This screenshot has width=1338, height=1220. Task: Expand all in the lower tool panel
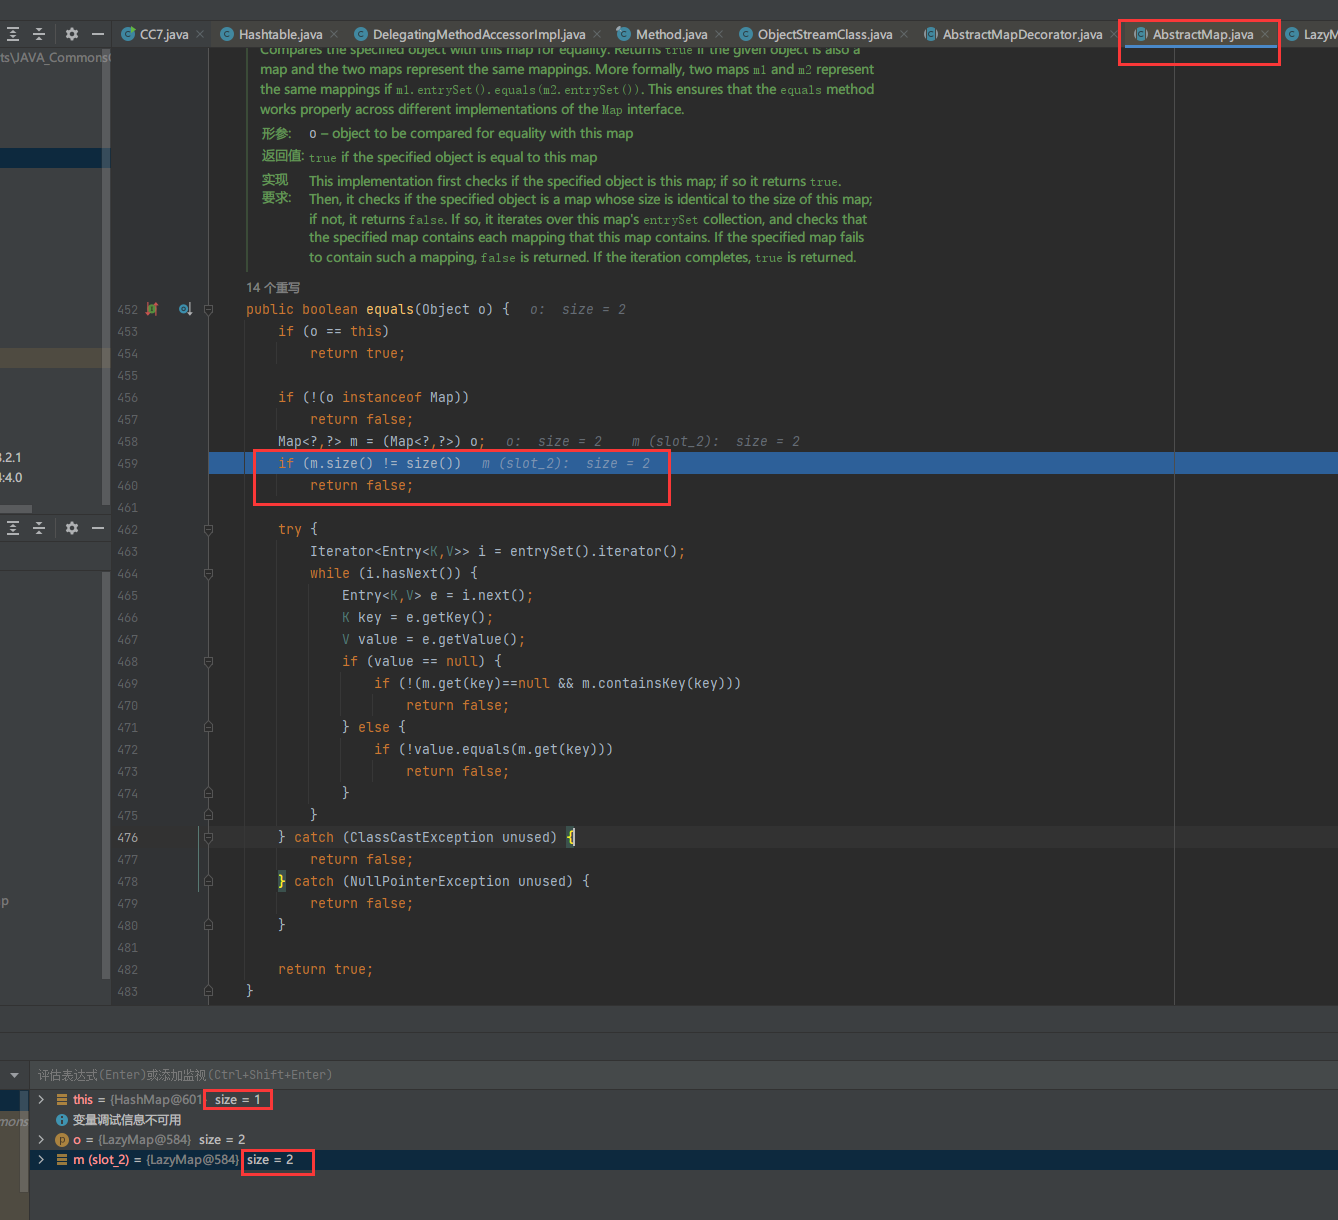[12, 528]
